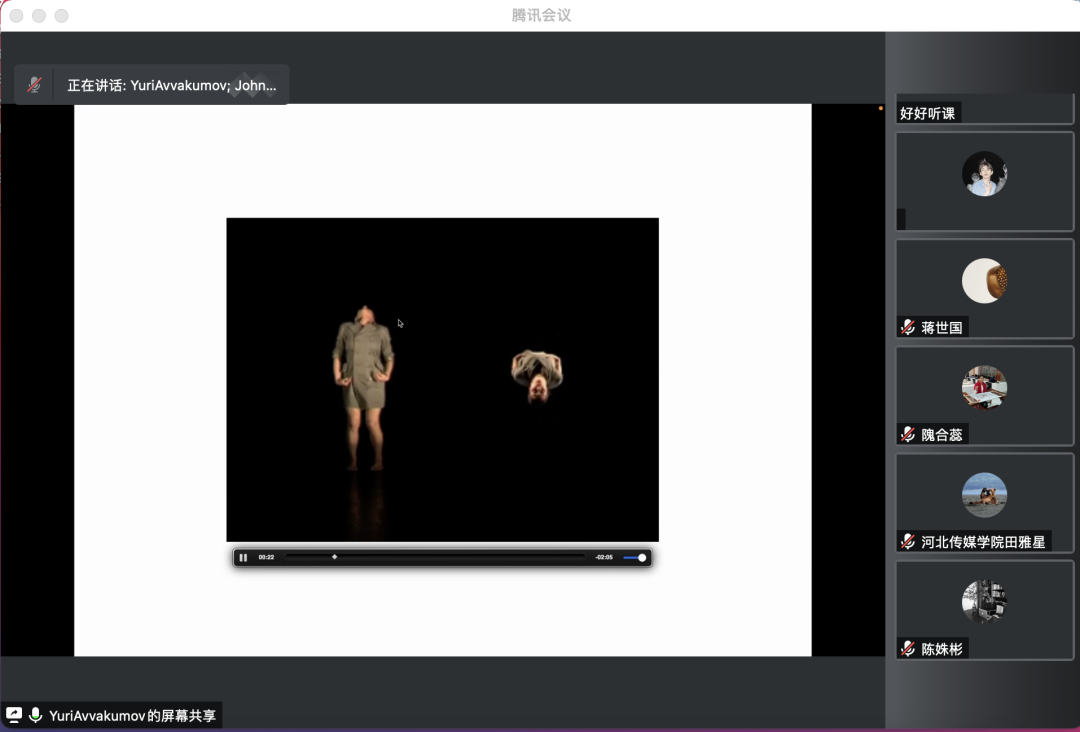1080x732 pixels.
Task: Click the shared video with the dancer
Action: click(442, 380)
